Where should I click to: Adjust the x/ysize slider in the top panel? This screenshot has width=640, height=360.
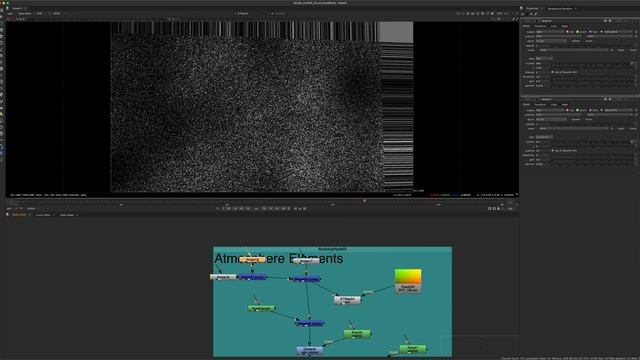tap(592, 63)
